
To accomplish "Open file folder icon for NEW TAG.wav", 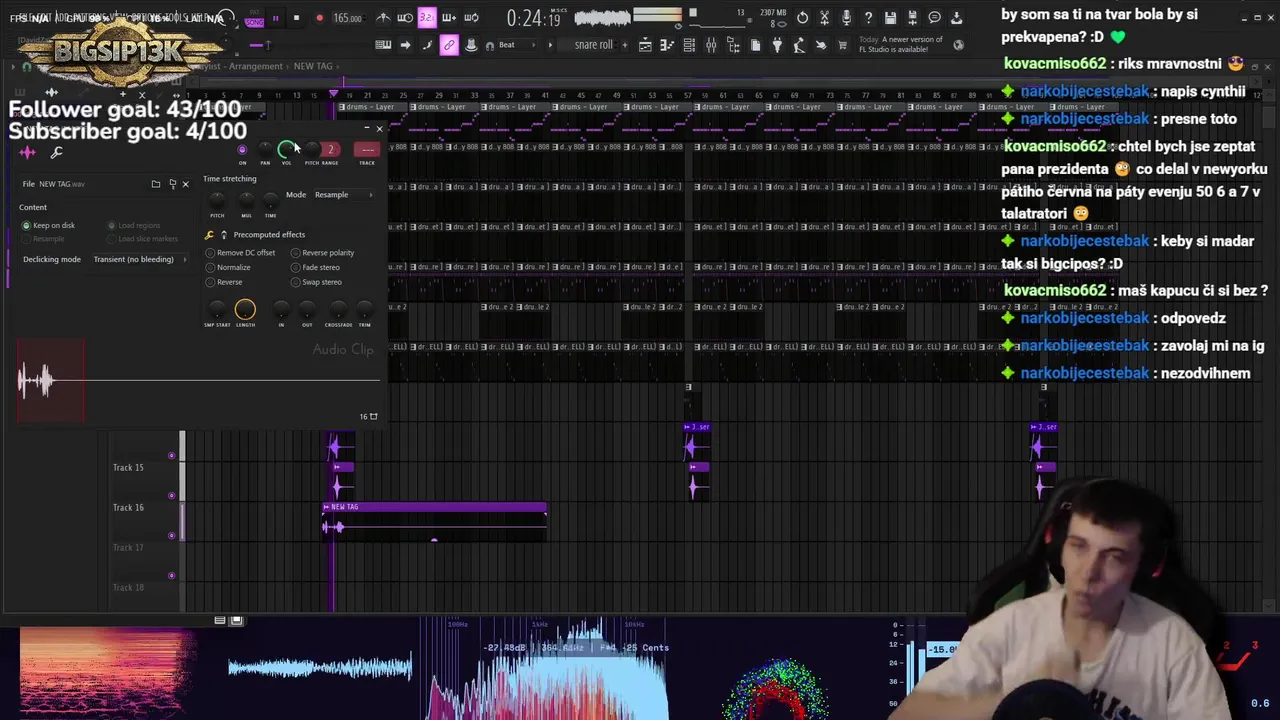I will 155,184.
